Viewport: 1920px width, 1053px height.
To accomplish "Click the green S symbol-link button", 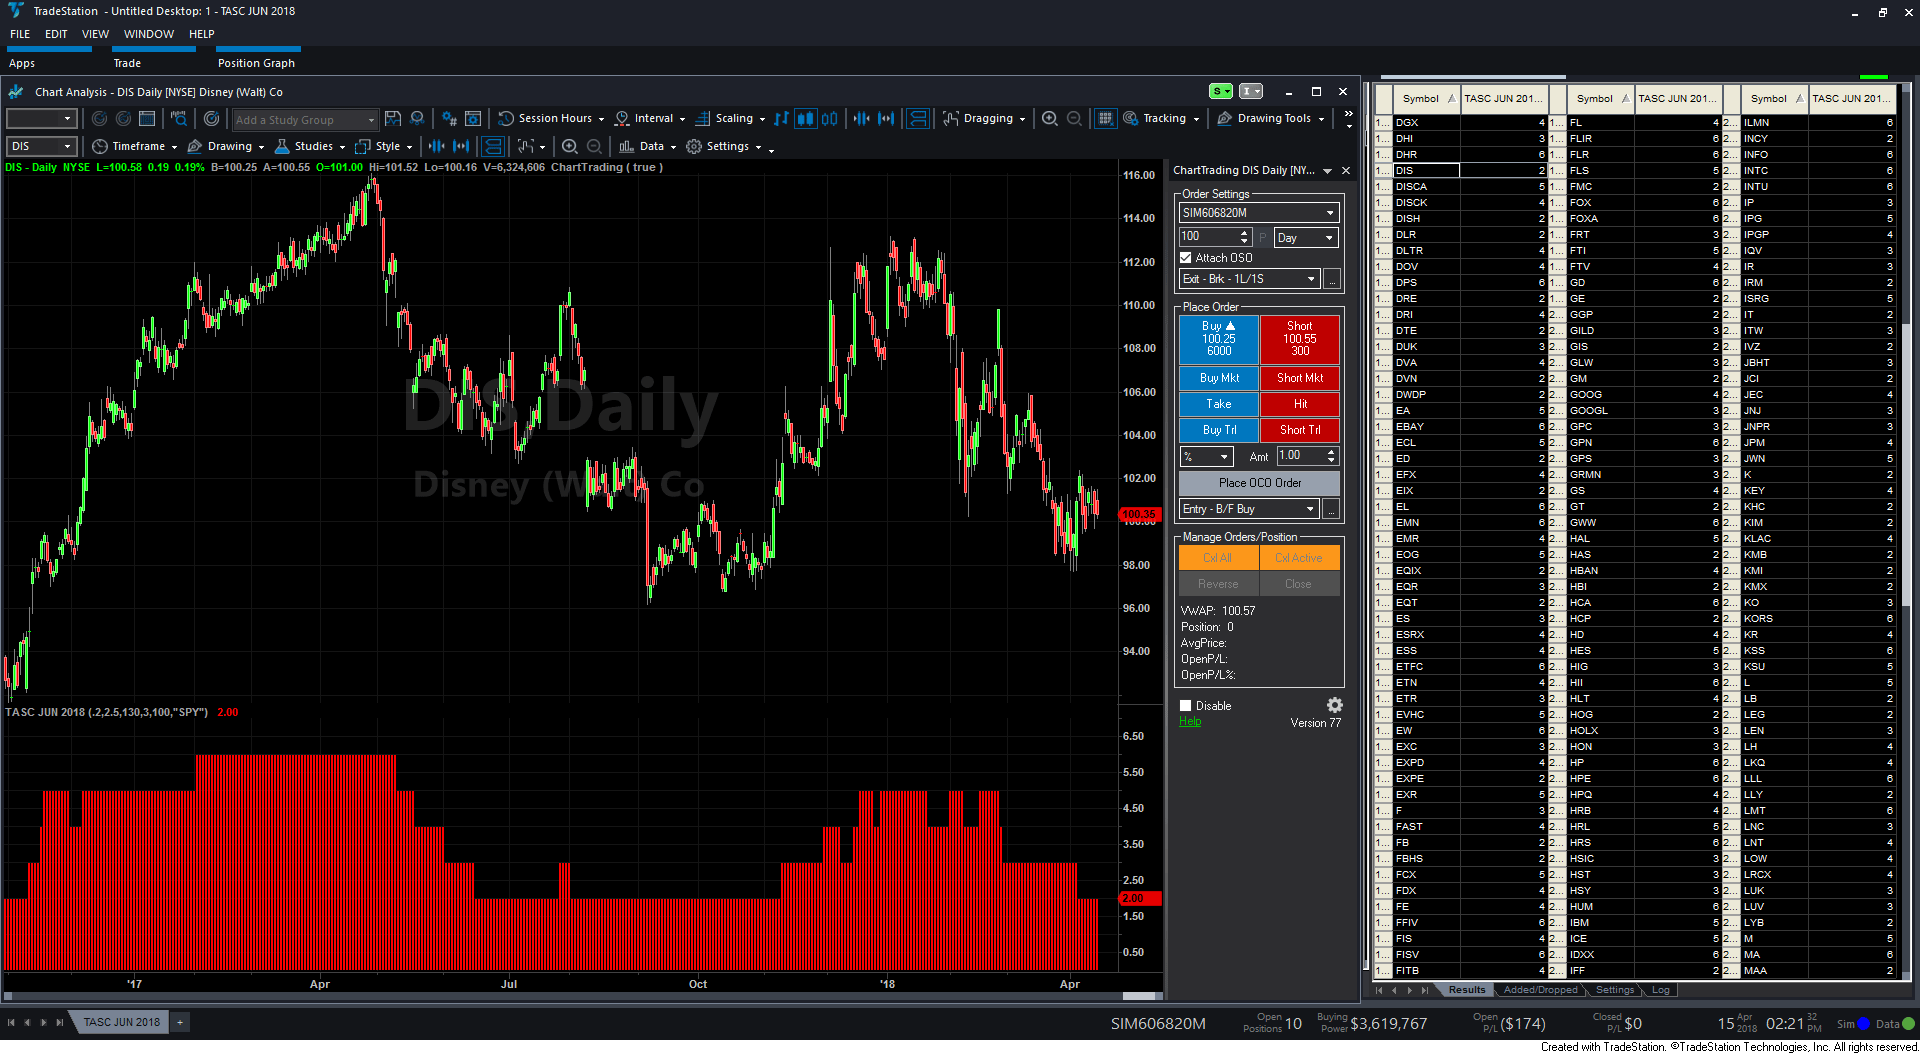I will click(1221, 92).
